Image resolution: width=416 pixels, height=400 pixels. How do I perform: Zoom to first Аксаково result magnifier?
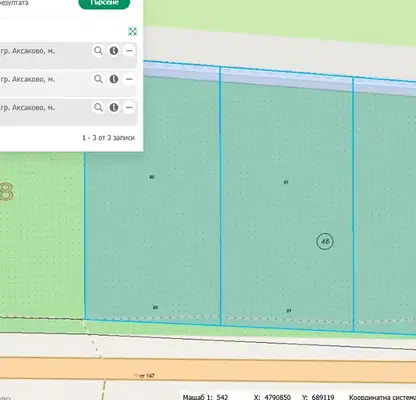pos(98,51)
